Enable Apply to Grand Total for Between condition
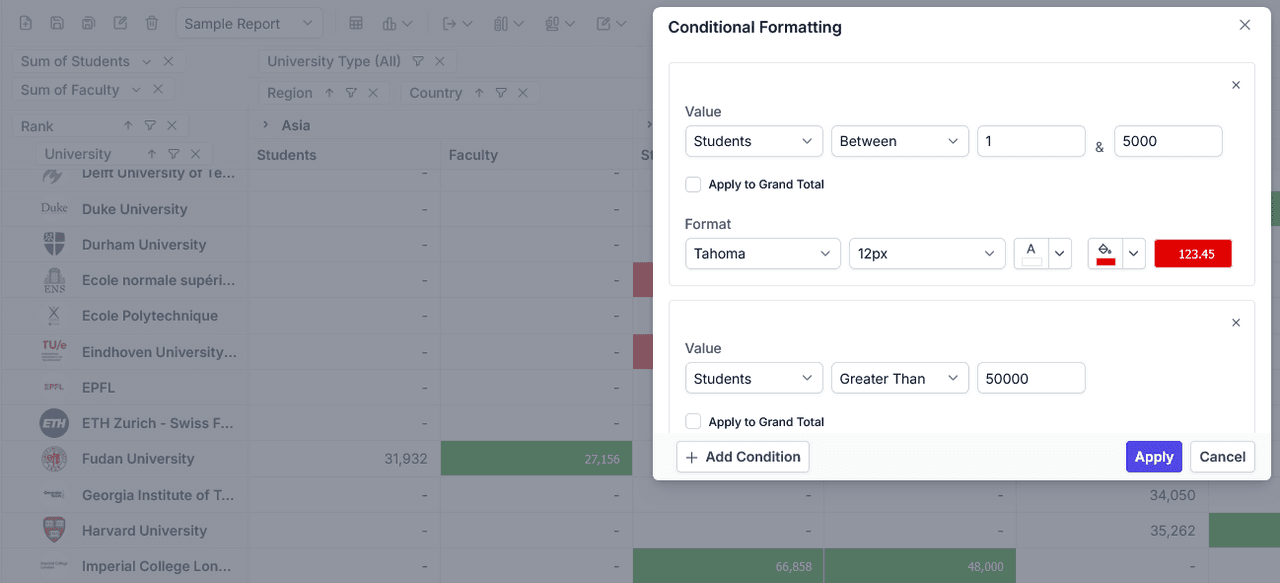Image resolution: width=1280 pixels, height=583 pixels. pyautogui.click(x=693, y=184)
